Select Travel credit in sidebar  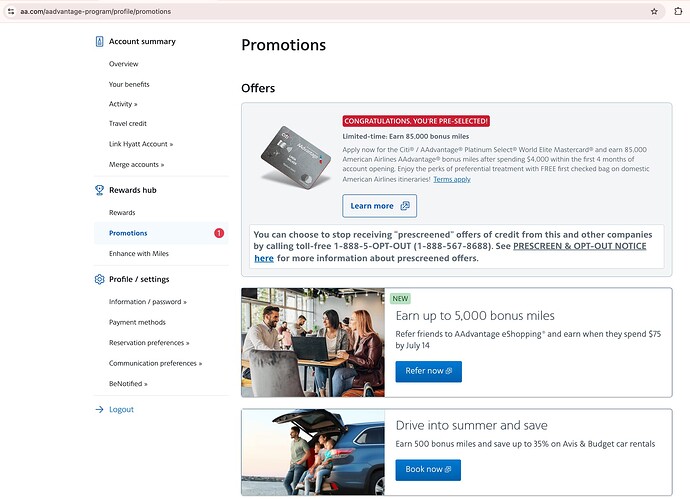tap(127, 124)
